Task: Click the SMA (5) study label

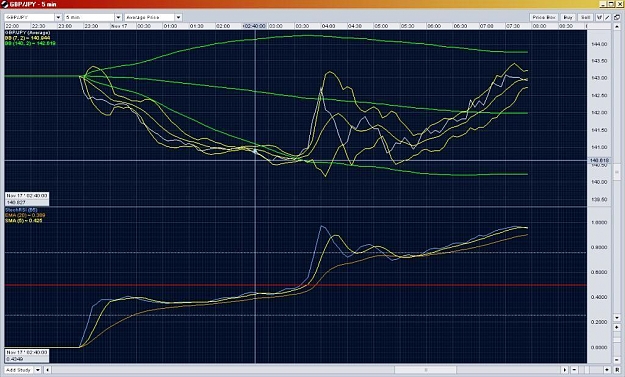Action: pyautogui.click(x=24, y=220)
